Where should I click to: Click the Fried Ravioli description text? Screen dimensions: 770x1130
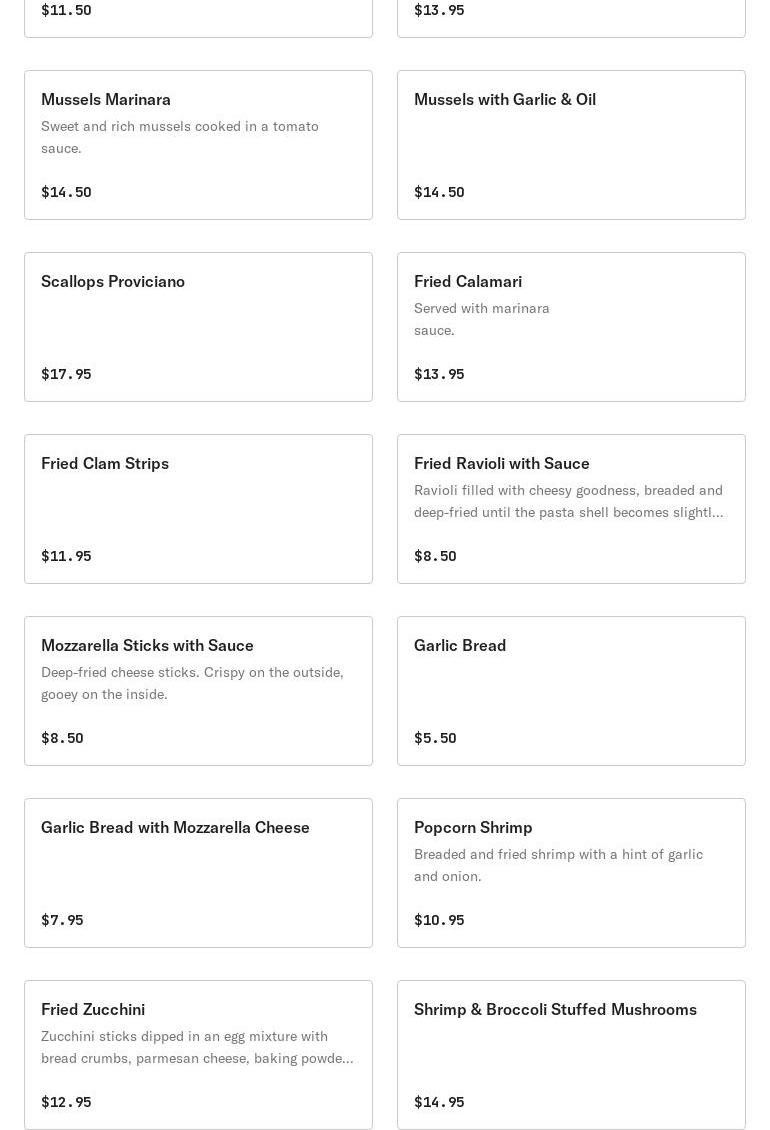pos(568,501)
